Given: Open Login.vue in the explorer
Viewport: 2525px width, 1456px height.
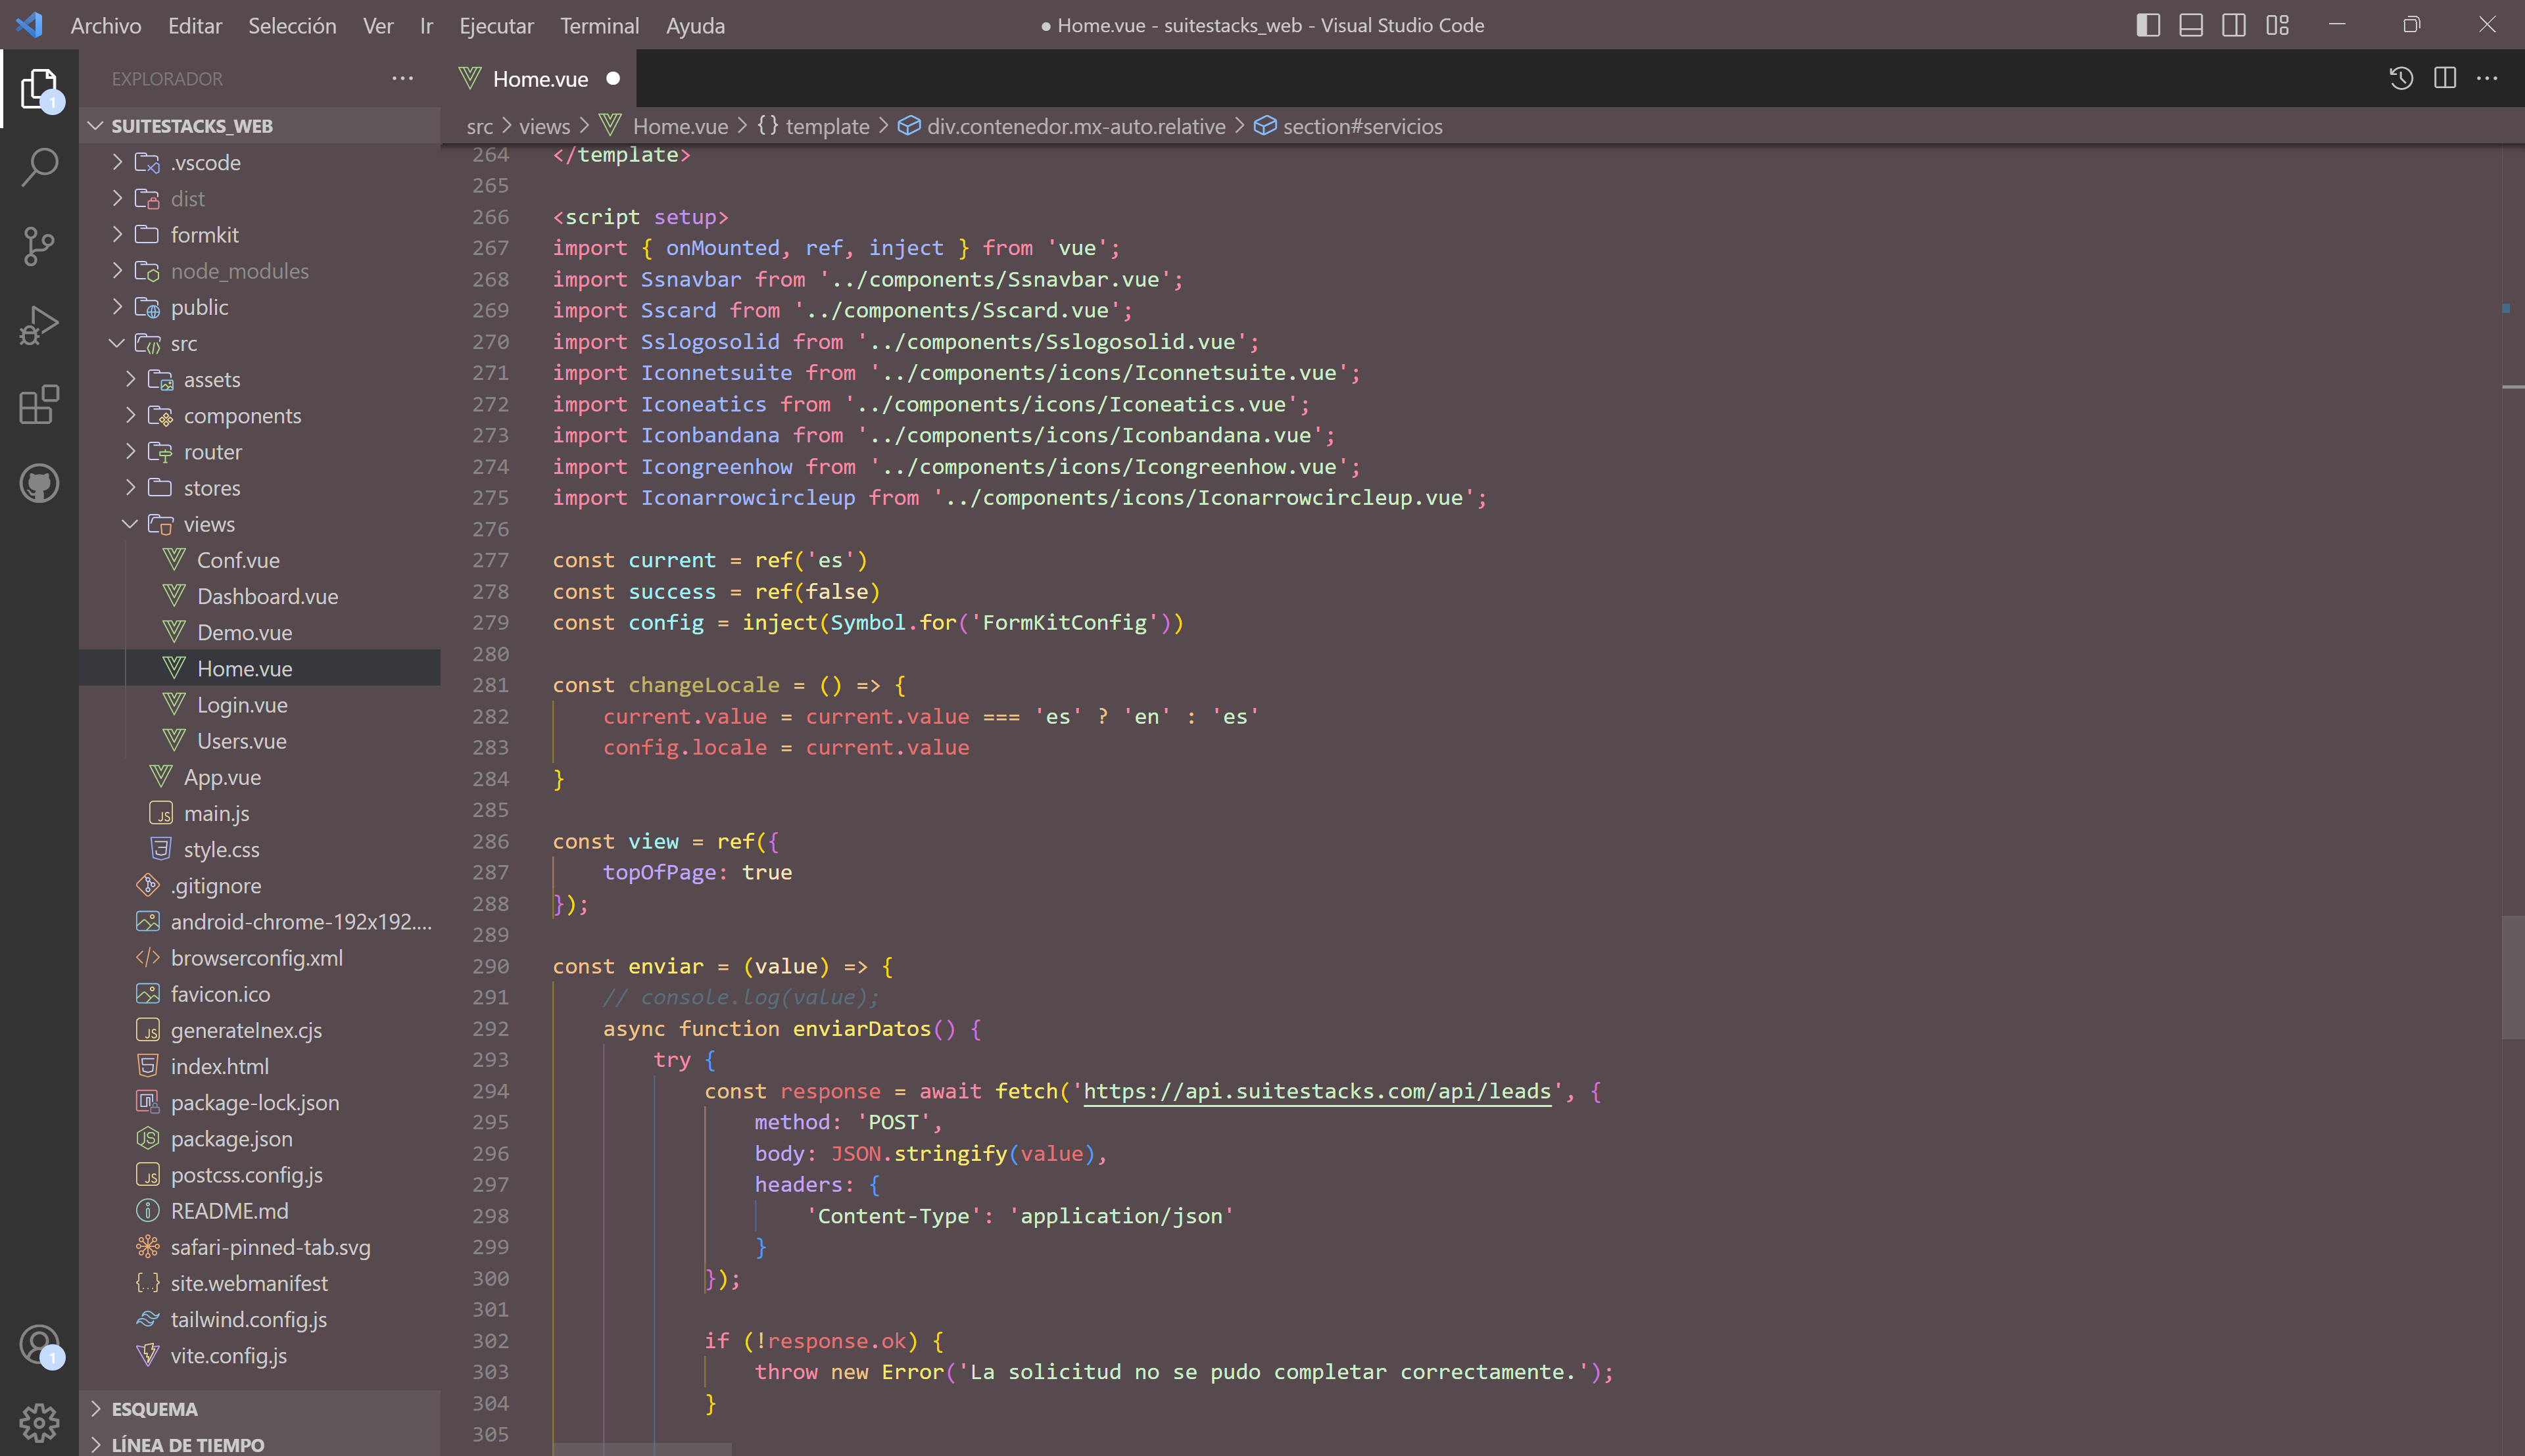Looking at the screenshot, I should (242, 705).
